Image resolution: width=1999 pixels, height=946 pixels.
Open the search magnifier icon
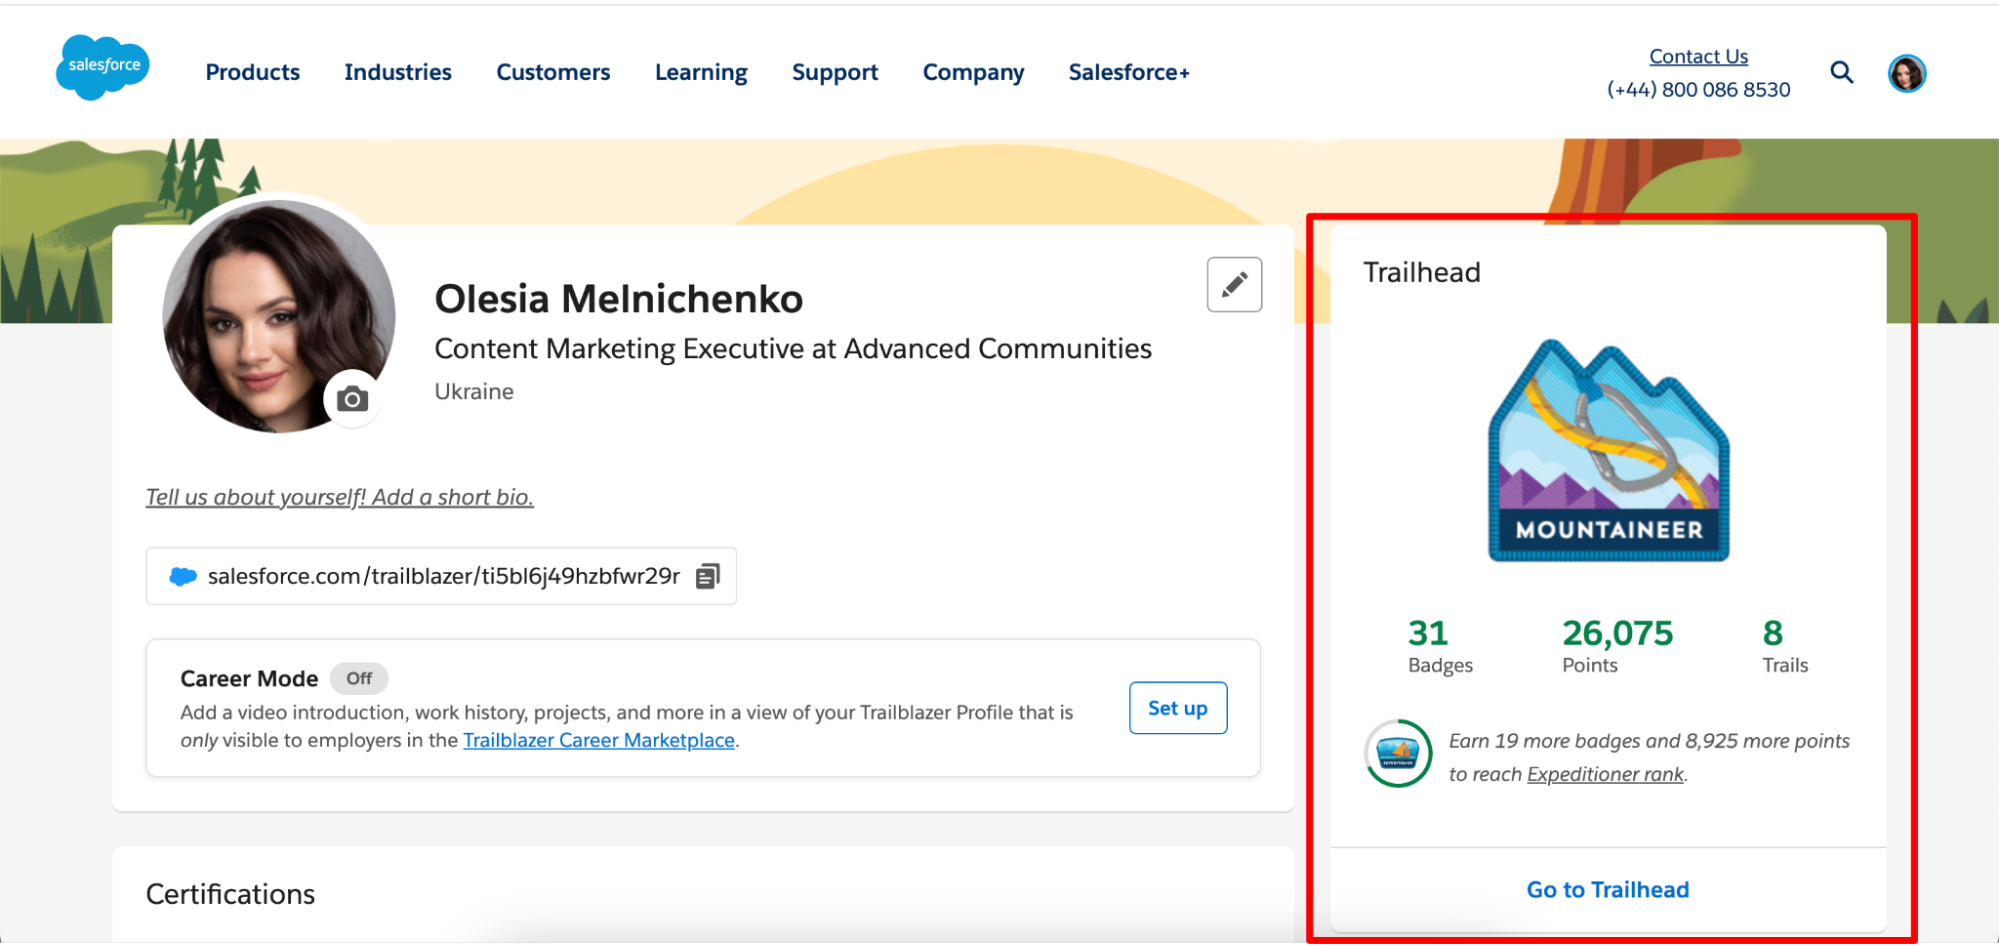[1841, 72]
